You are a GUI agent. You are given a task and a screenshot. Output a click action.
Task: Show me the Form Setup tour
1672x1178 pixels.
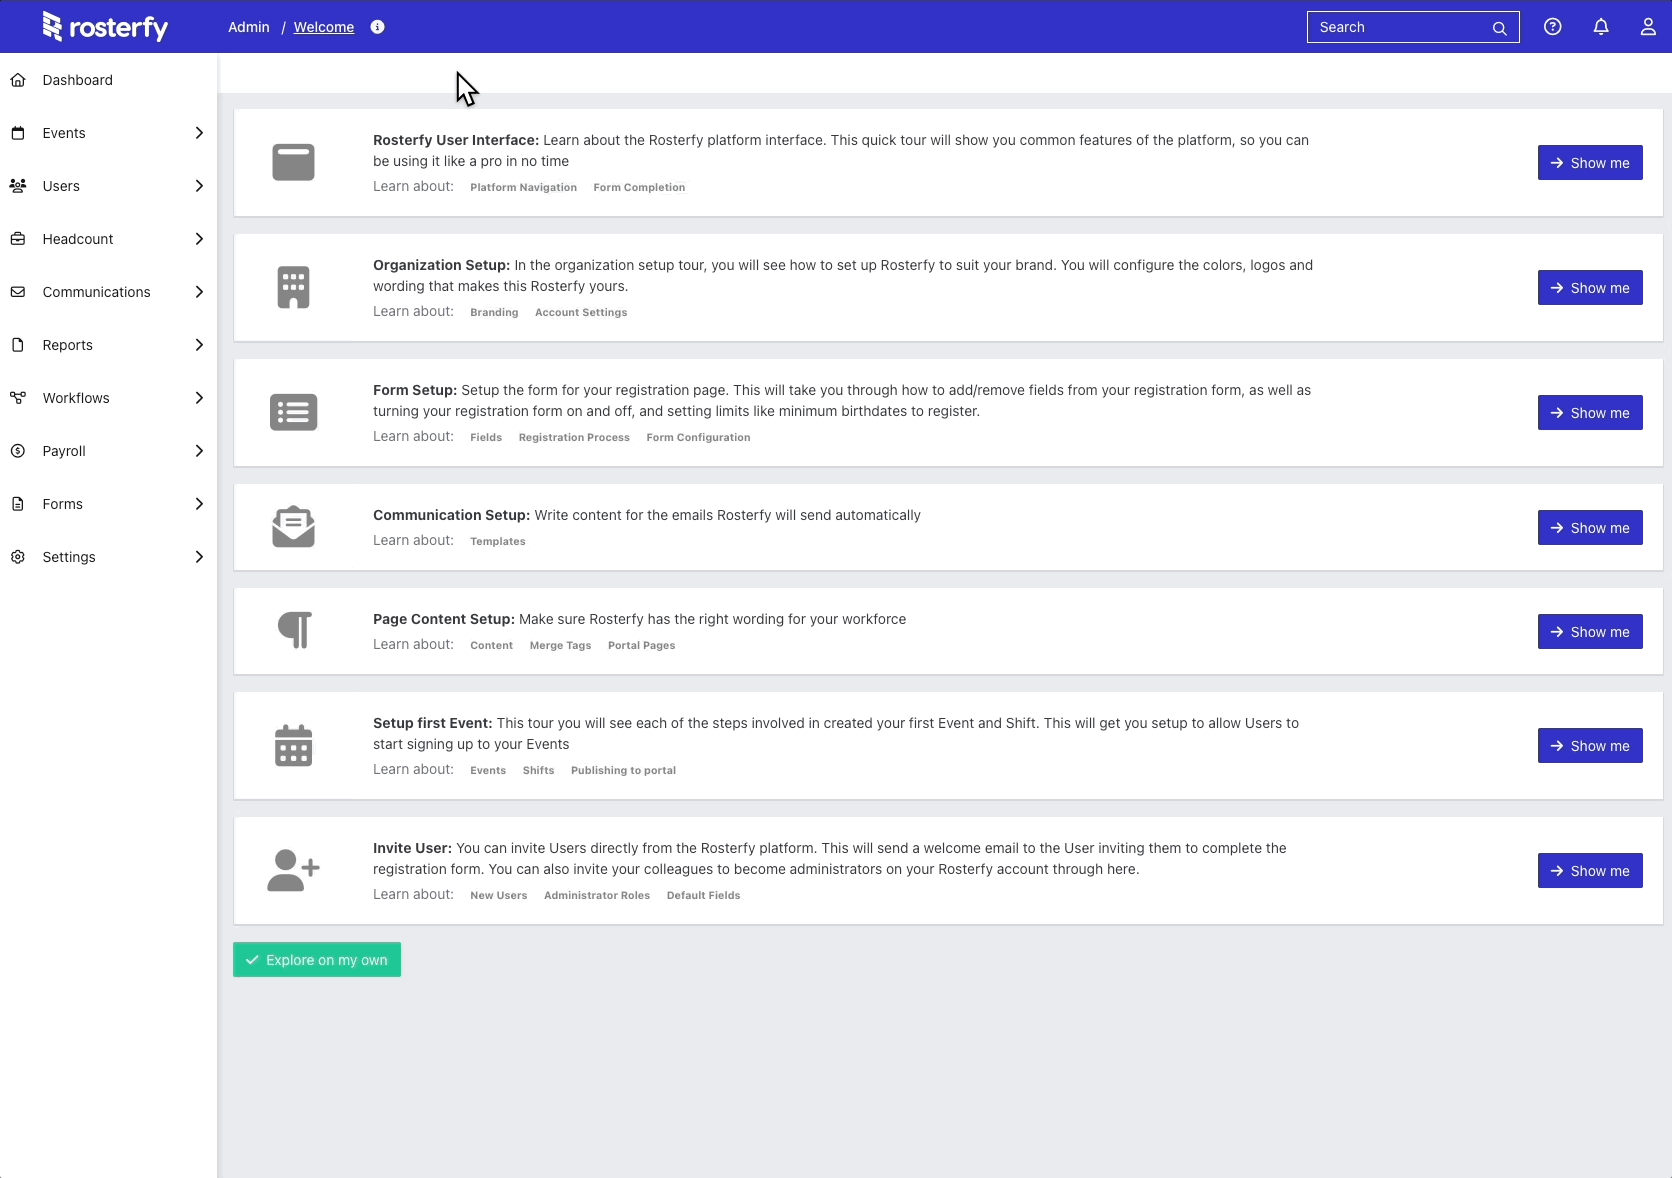click(1590, 413)
